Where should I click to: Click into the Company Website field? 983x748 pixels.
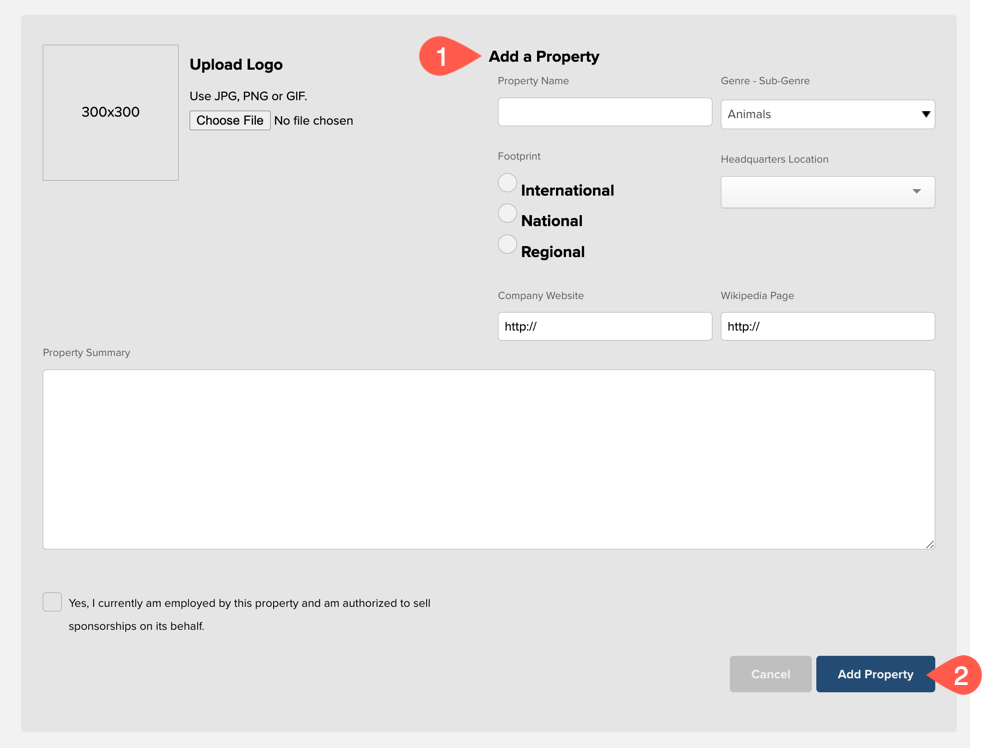coord(604,326)
